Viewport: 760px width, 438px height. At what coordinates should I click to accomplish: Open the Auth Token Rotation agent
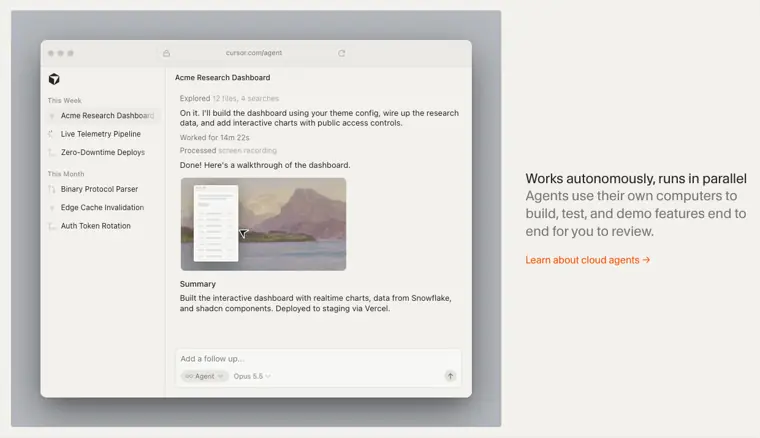95,226
